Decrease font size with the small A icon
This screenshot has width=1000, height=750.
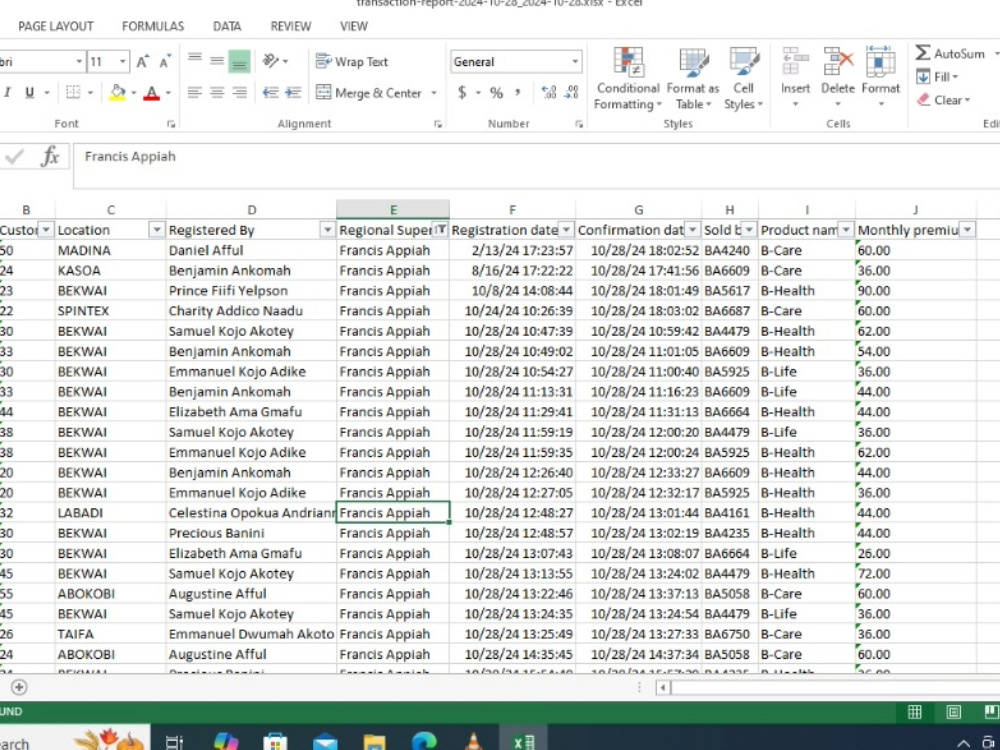point(165,62)
